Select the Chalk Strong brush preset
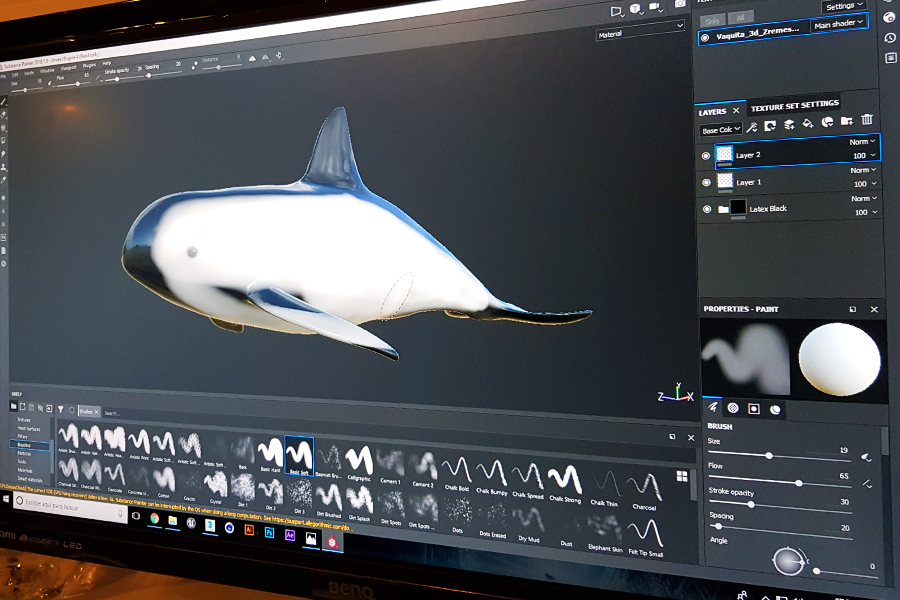 [x=564, y=478]
